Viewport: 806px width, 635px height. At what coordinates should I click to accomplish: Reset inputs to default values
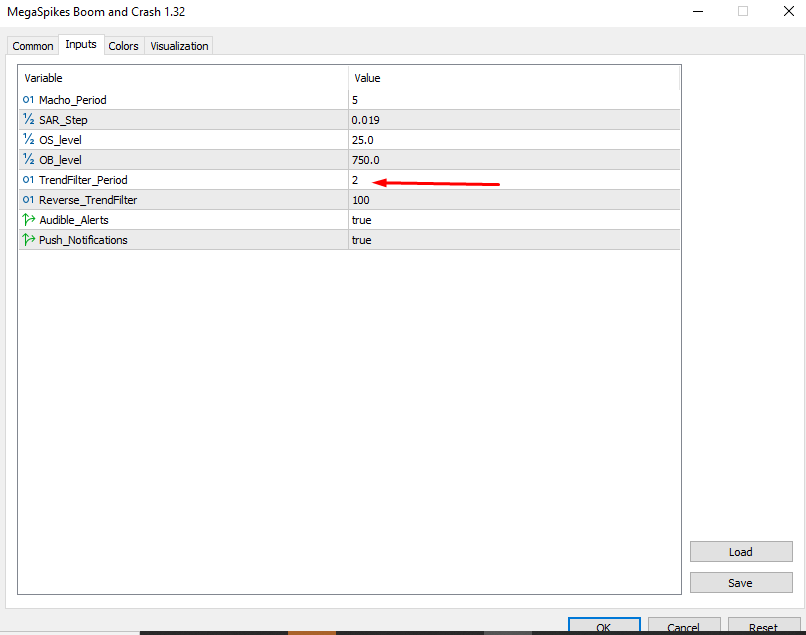764,626
